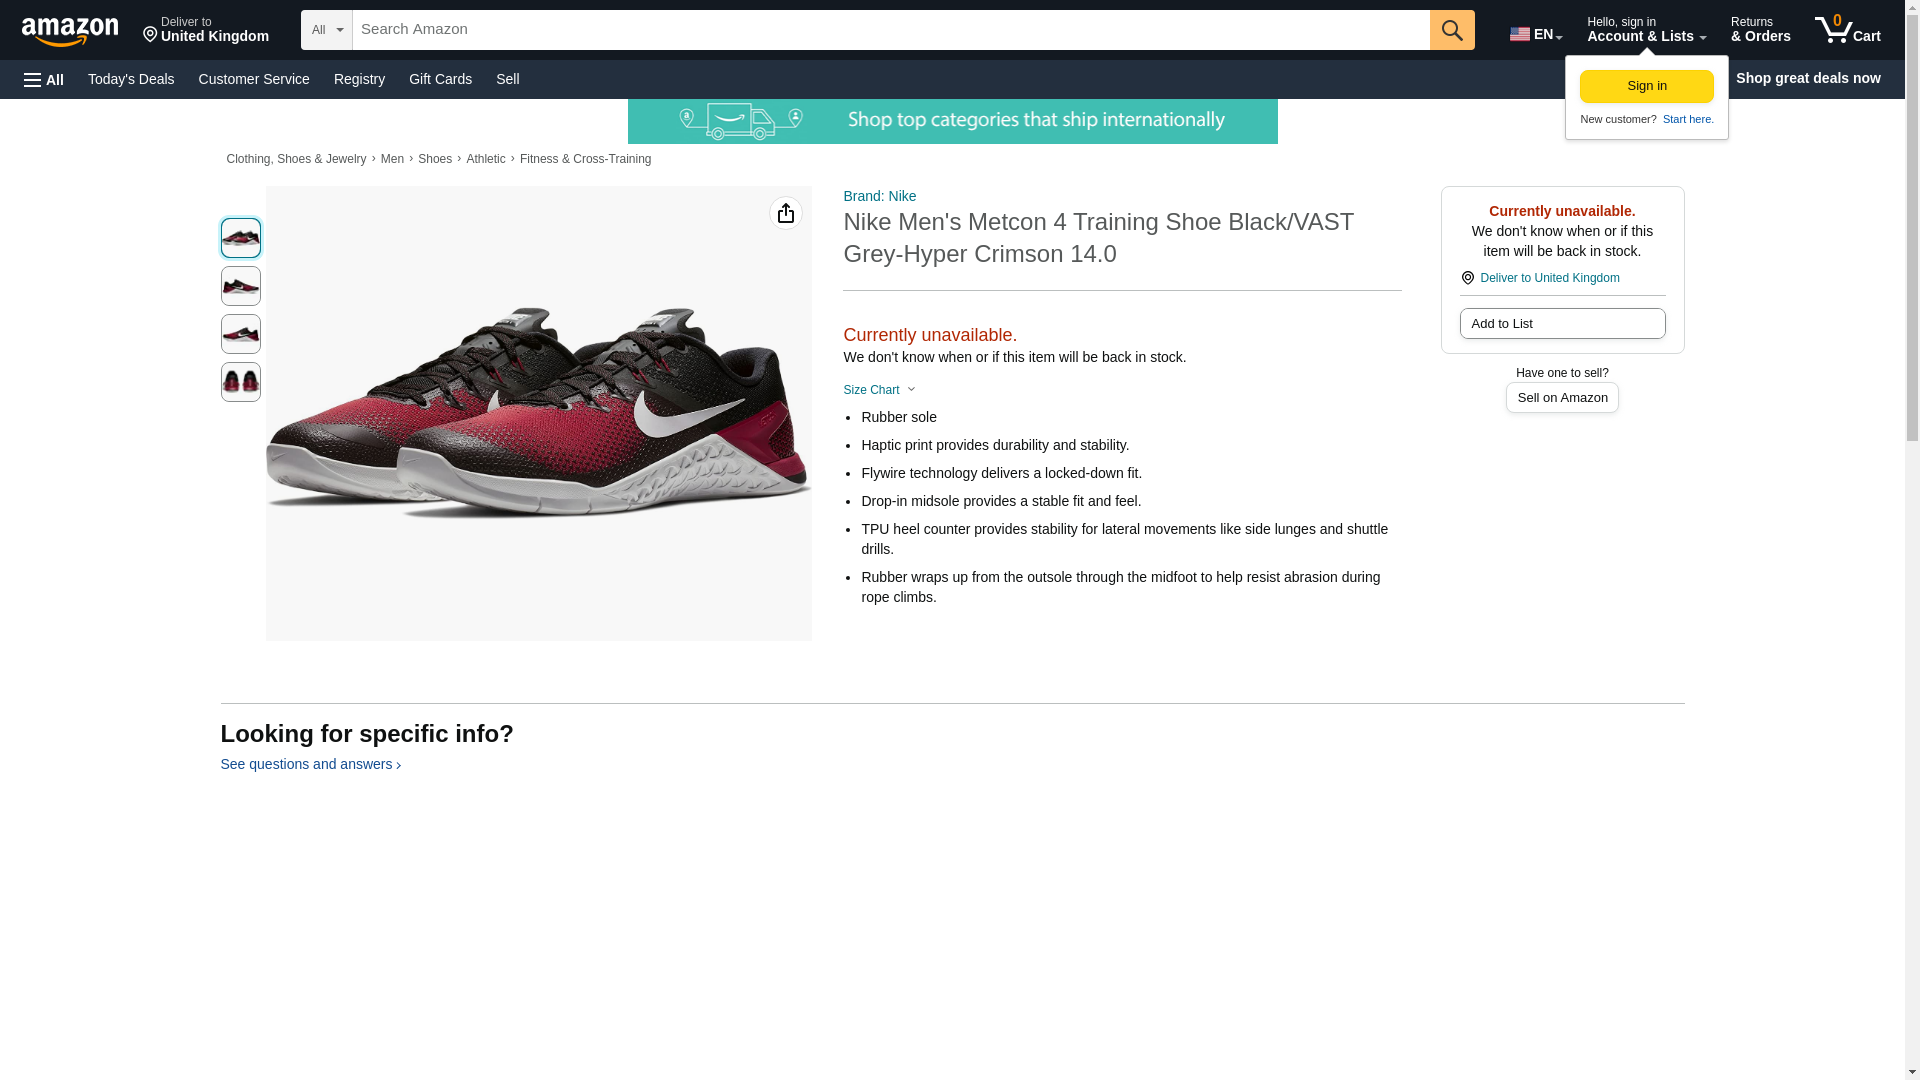Select the fourth shoe pair thumbnail
The width and height of the screenshot is (1920, 1080).
(x=240, y=382)
